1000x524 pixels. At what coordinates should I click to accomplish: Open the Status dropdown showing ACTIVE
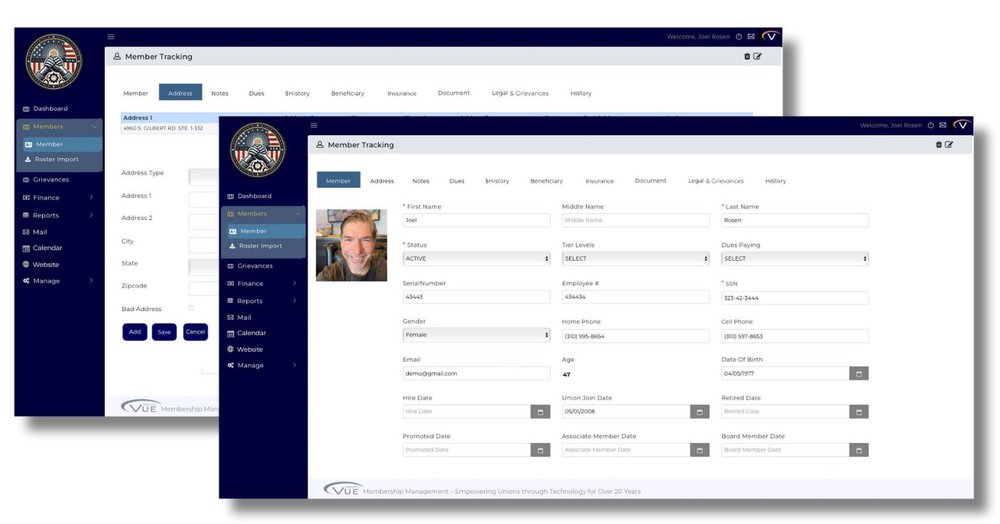click(x=476, y=258)
